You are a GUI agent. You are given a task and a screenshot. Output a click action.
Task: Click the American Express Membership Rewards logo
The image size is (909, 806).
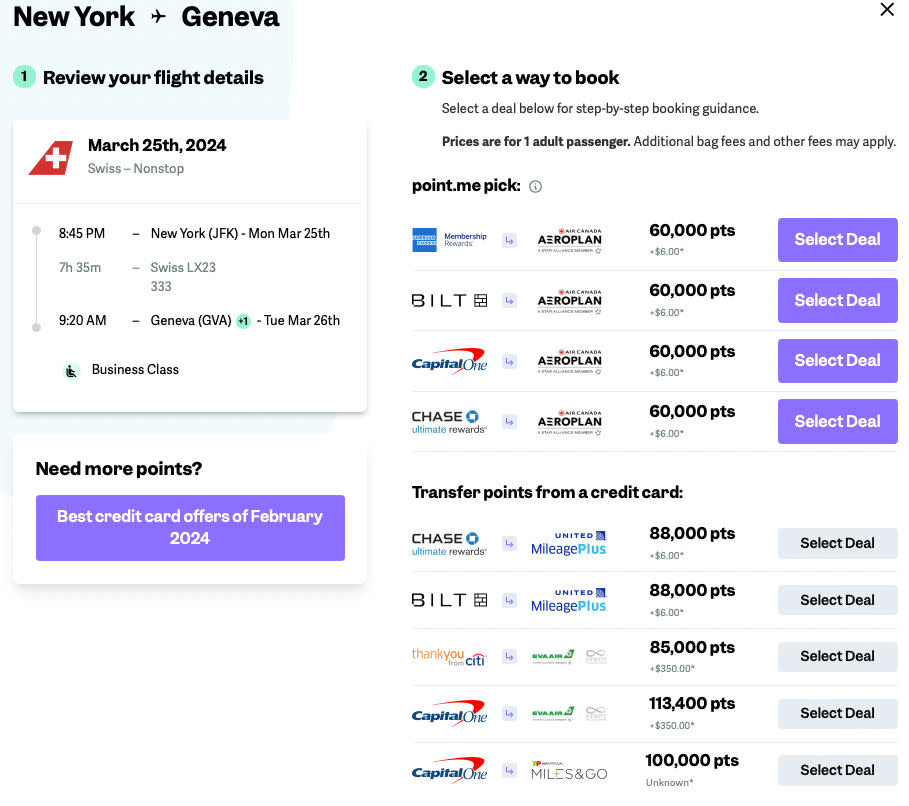tap(449, 239)
